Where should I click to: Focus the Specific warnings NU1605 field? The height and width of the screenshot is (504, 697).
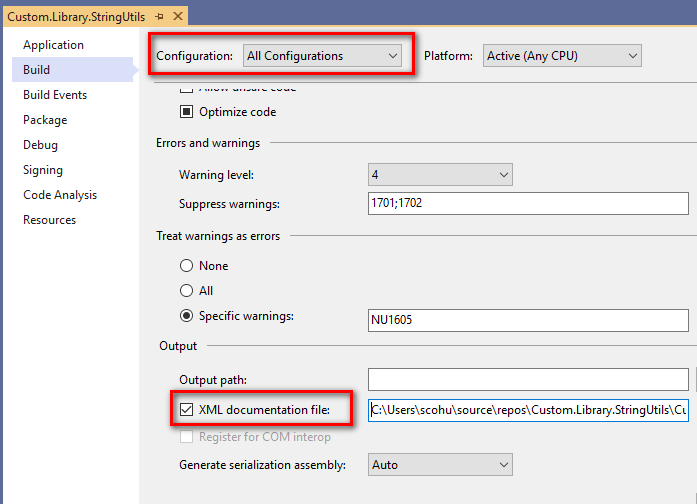[528, 320]
